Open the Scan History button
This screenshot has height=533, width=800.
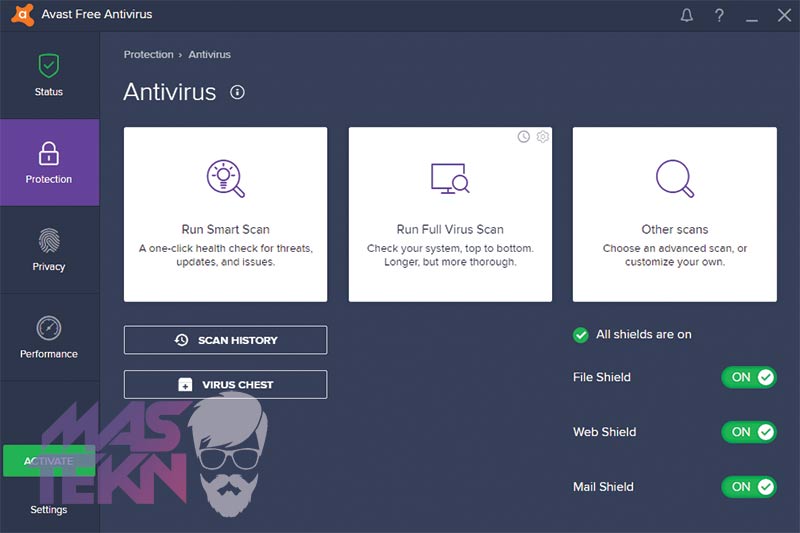coord(226,340)
